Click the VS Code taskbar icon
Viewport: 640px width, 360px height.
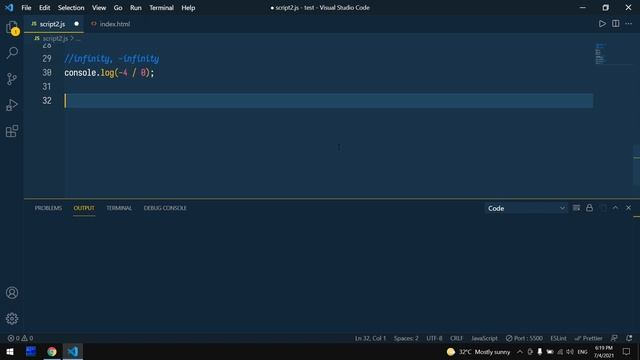pyautogui.click(x=73, y=351)
